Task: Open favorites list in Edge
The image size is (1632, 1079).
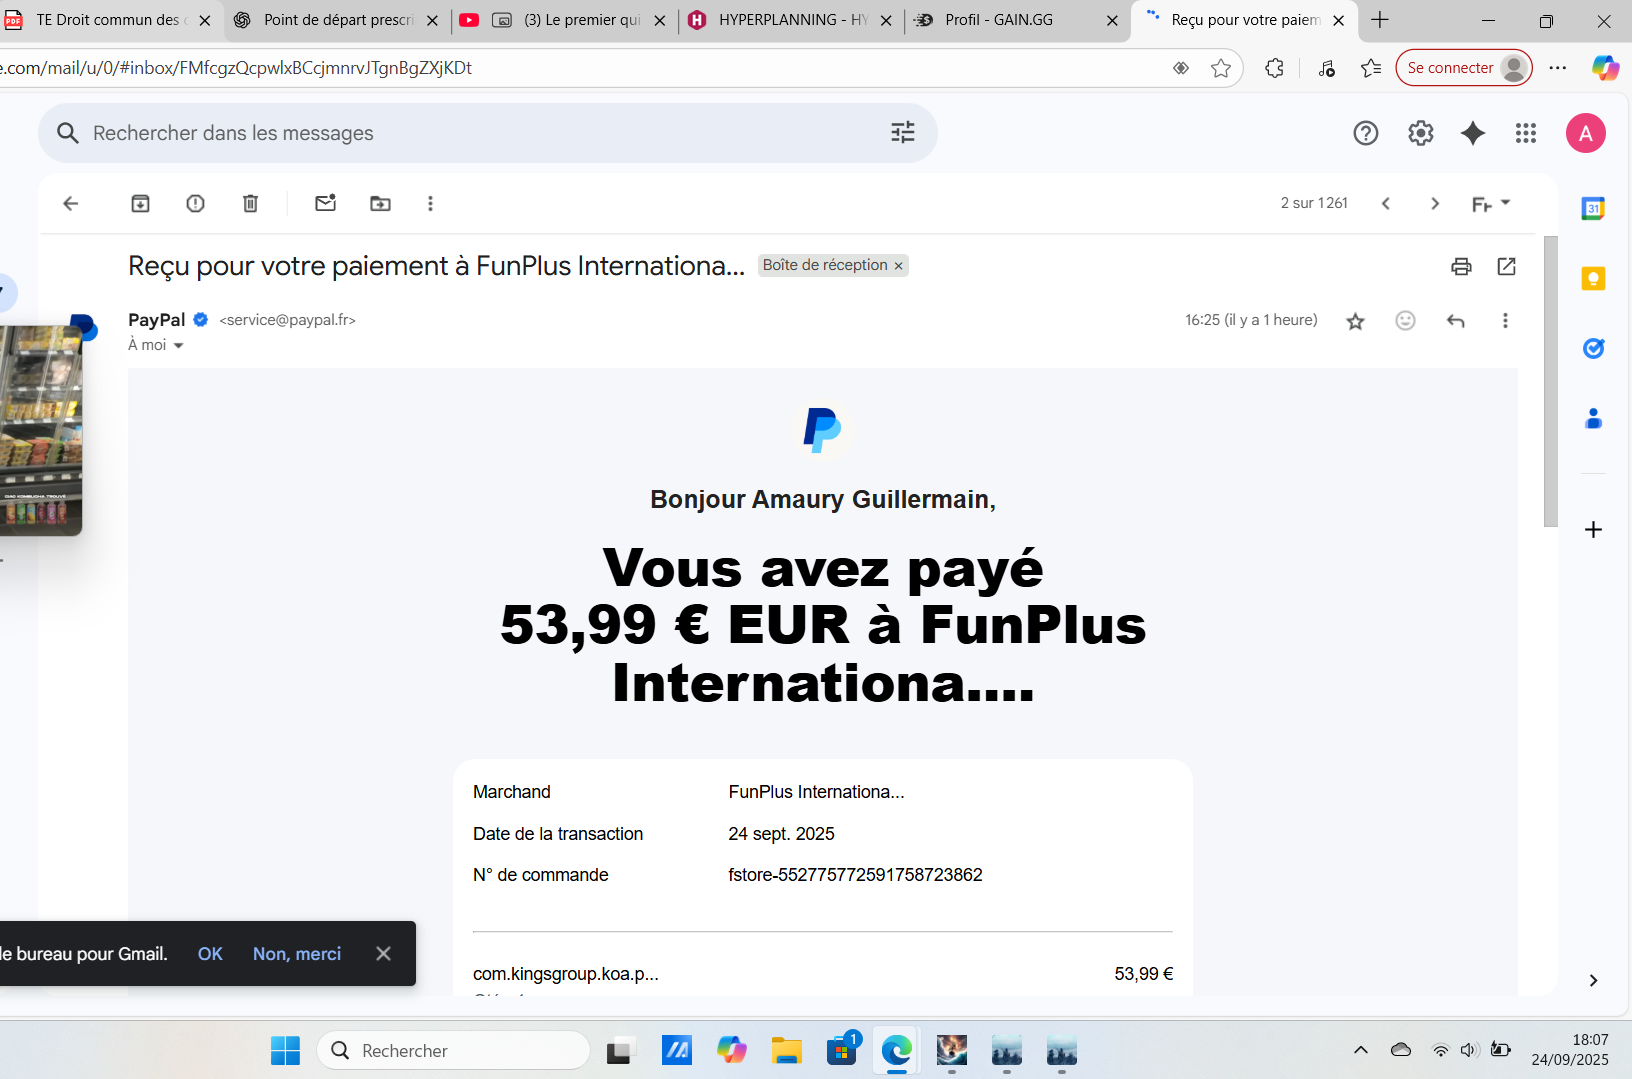Action: (1371, 68)
